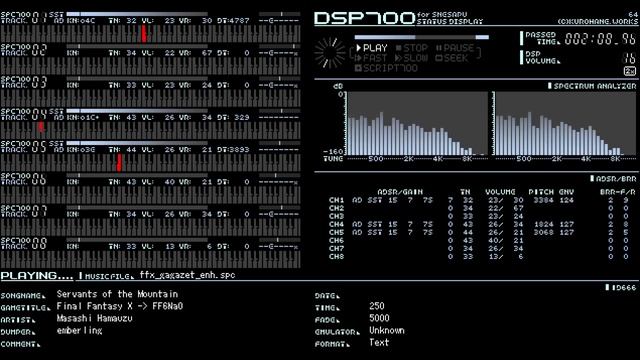Click the CH5 row label
The height and width of the screenshot is (360, 640).
tap(336, 233)
